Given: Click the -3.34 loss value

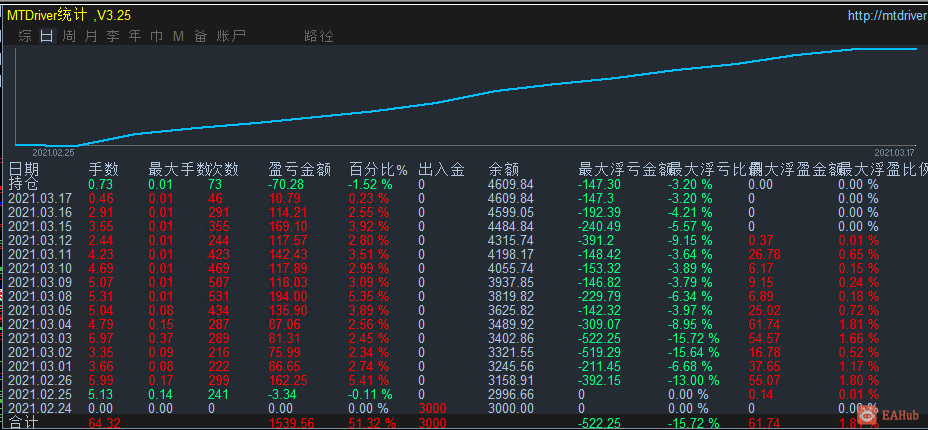Looking at the screenshot, I should point(283,394).
